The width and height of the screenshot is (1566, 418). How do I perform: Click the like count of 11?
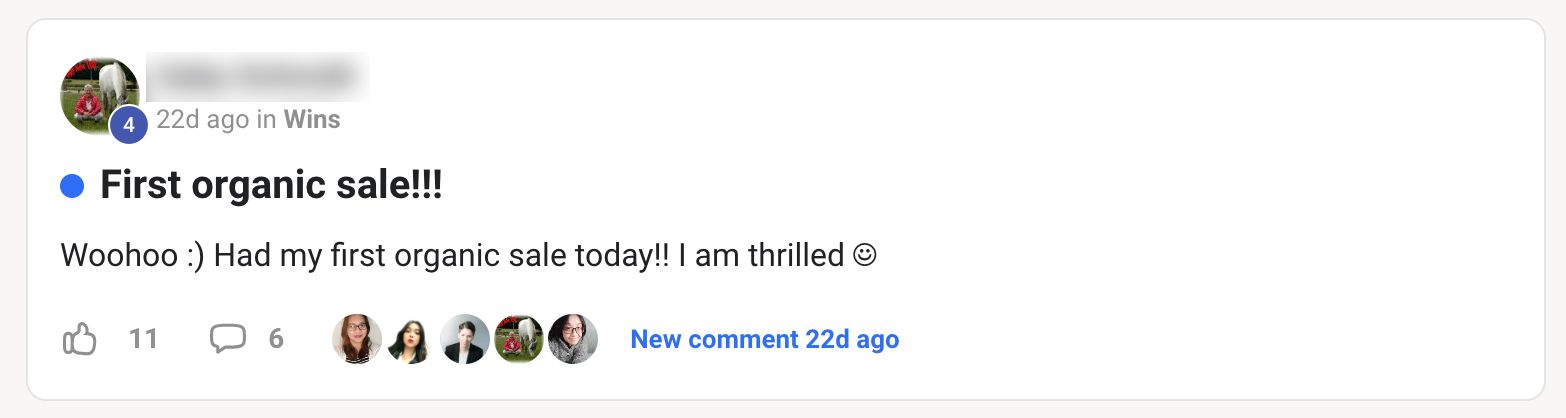(x=144, y=340)
